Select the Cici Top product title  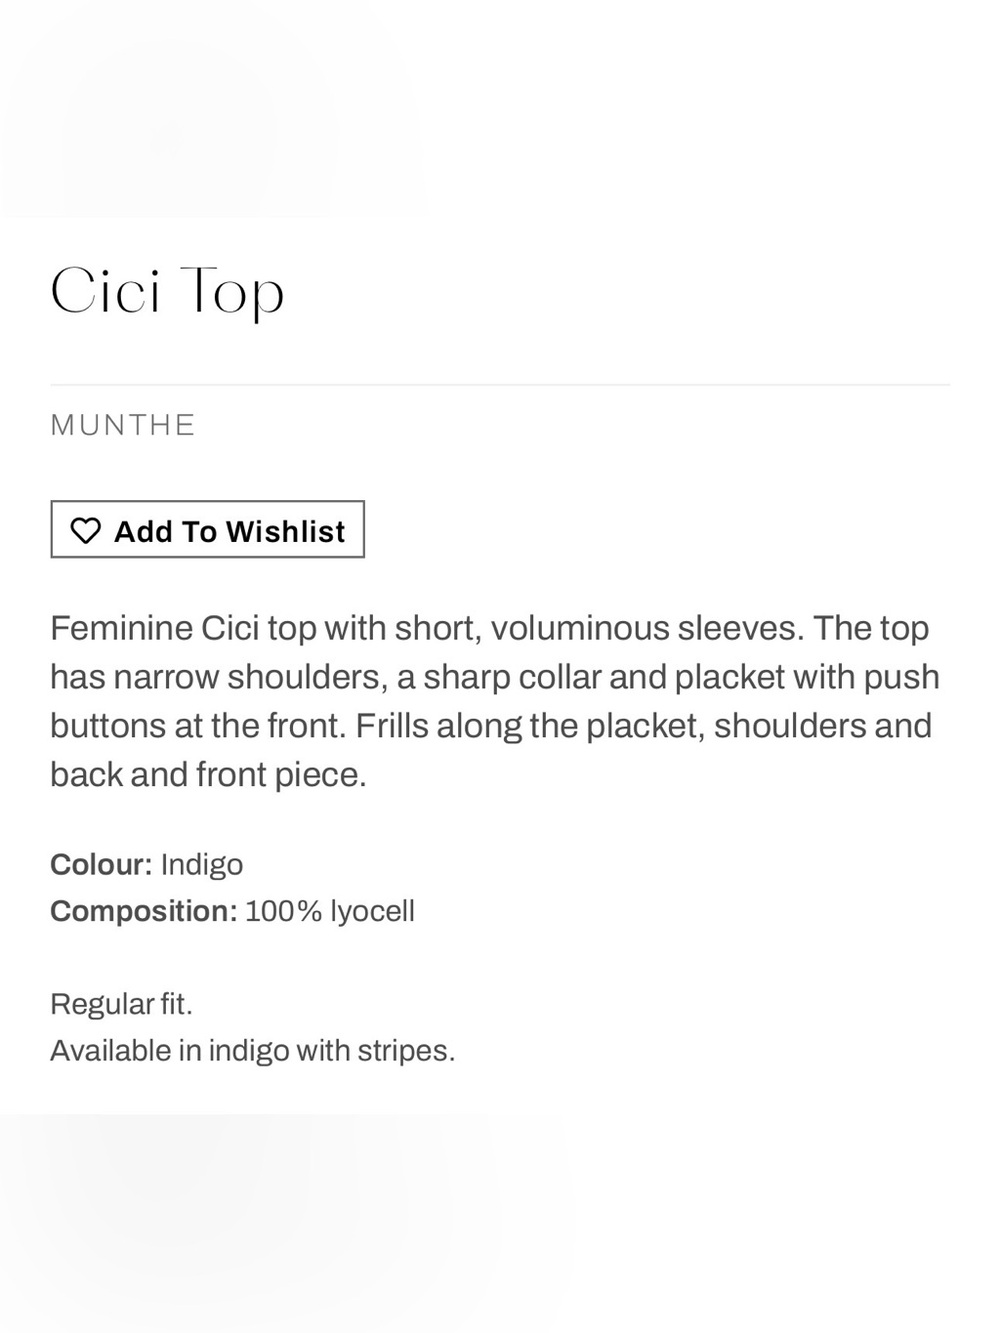pyautogui.click(x=167, y=292)
